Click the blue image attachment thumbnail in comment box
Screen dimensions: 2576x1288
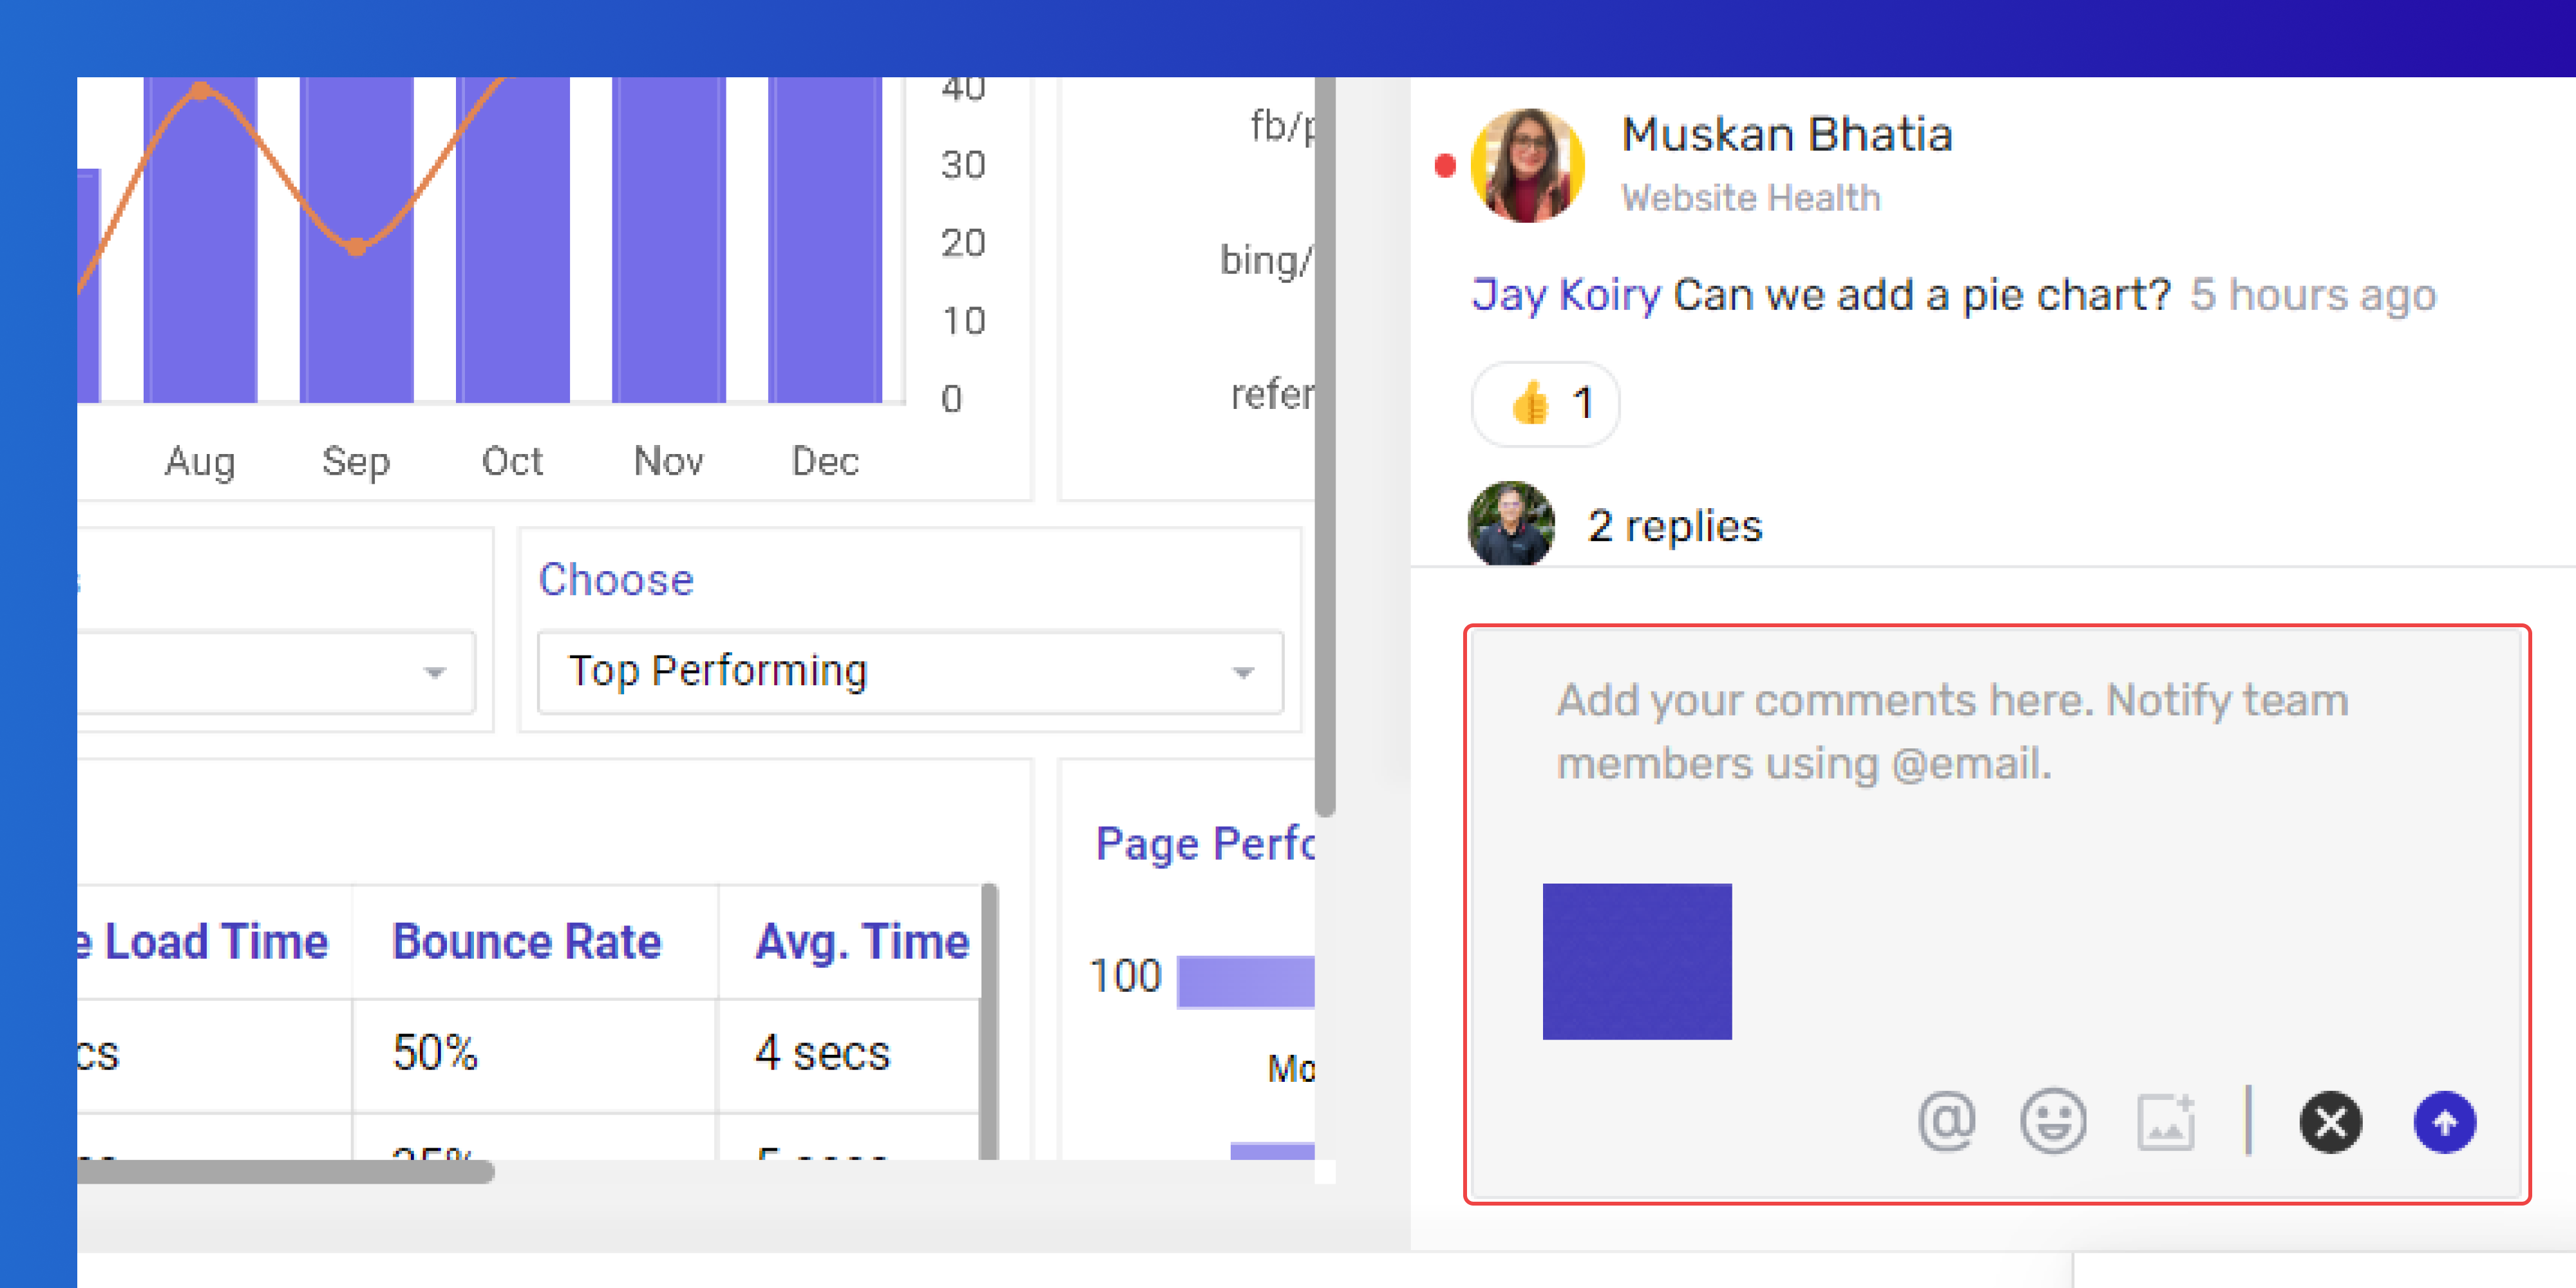(x=1636, y=961)
